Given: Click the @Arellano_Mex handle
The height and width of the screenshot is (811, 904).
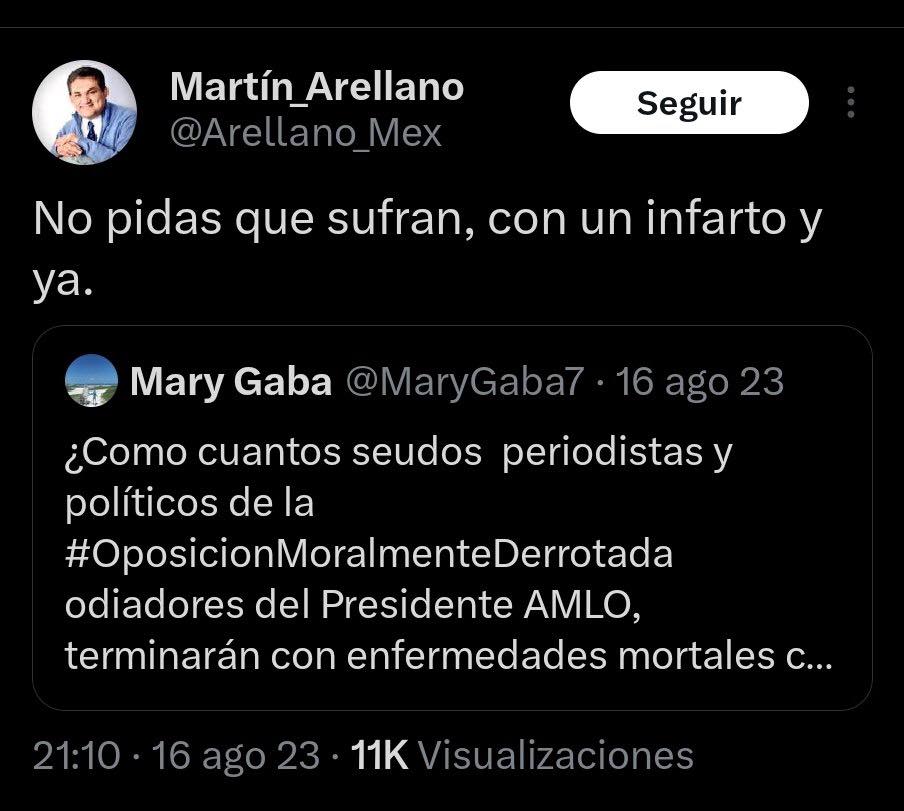Looking at the screenshot, I should point(306,133).
